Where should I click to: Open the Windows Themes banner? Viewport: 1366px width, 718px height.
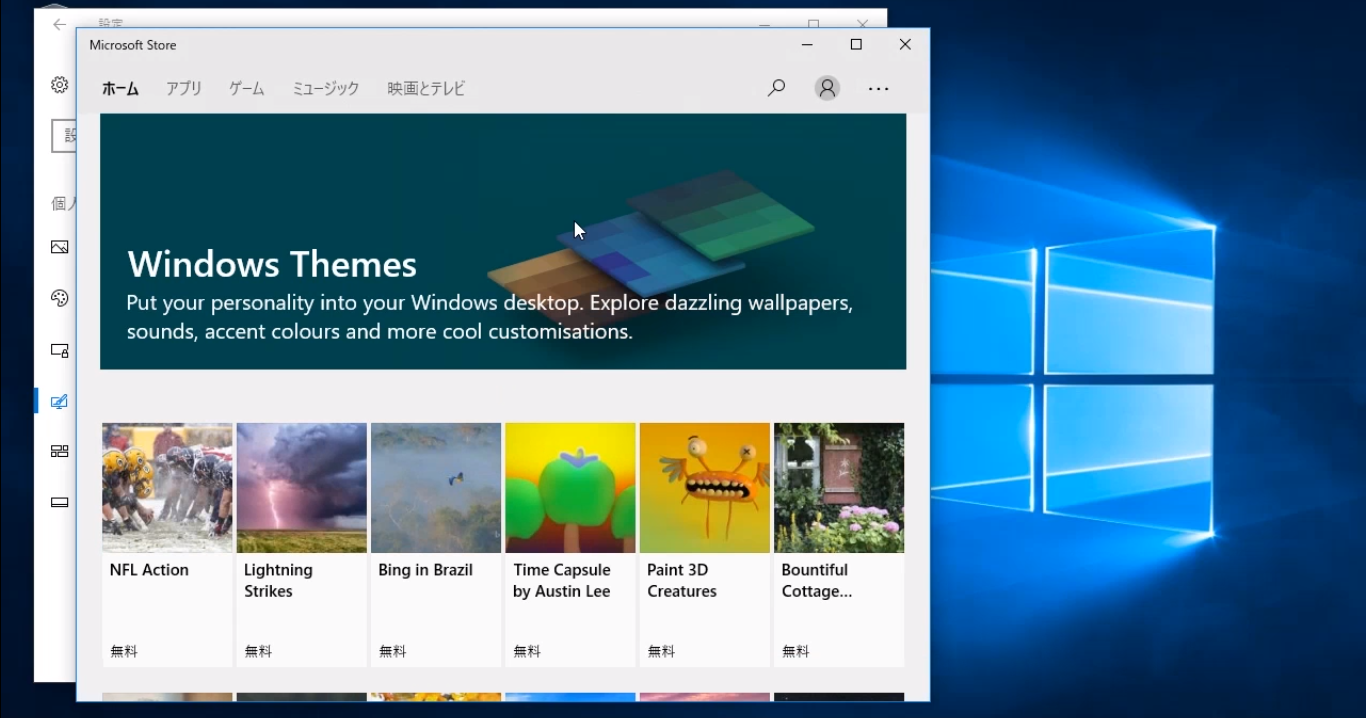pyautogui.click(x=503, y=241)
